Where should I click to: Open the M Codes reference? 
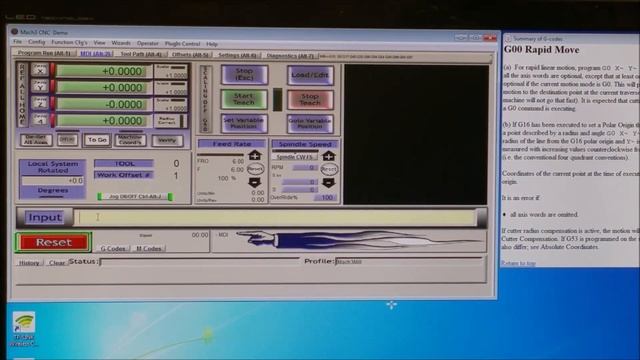(x=149, y=248)
